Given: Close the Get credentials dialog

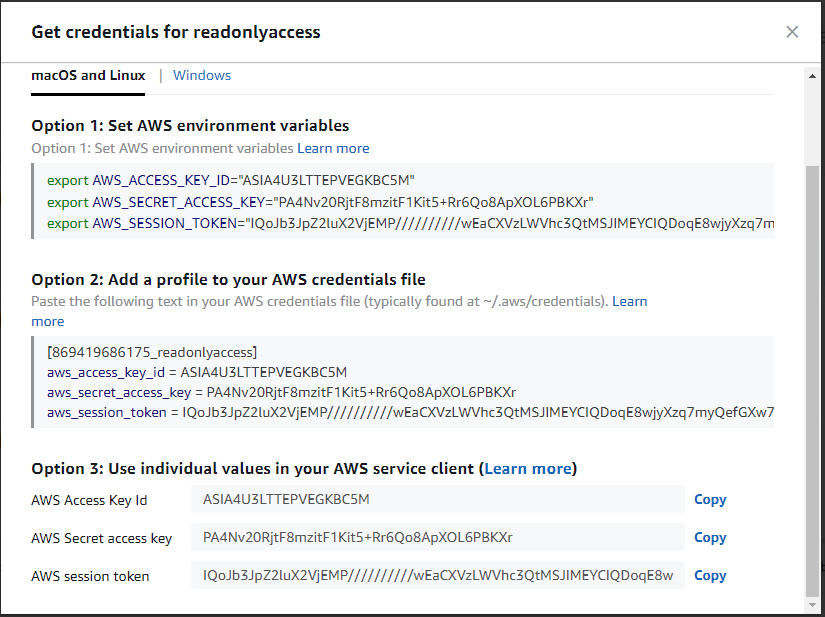Looking at the screenshot, I should click(x=792, y=32).
